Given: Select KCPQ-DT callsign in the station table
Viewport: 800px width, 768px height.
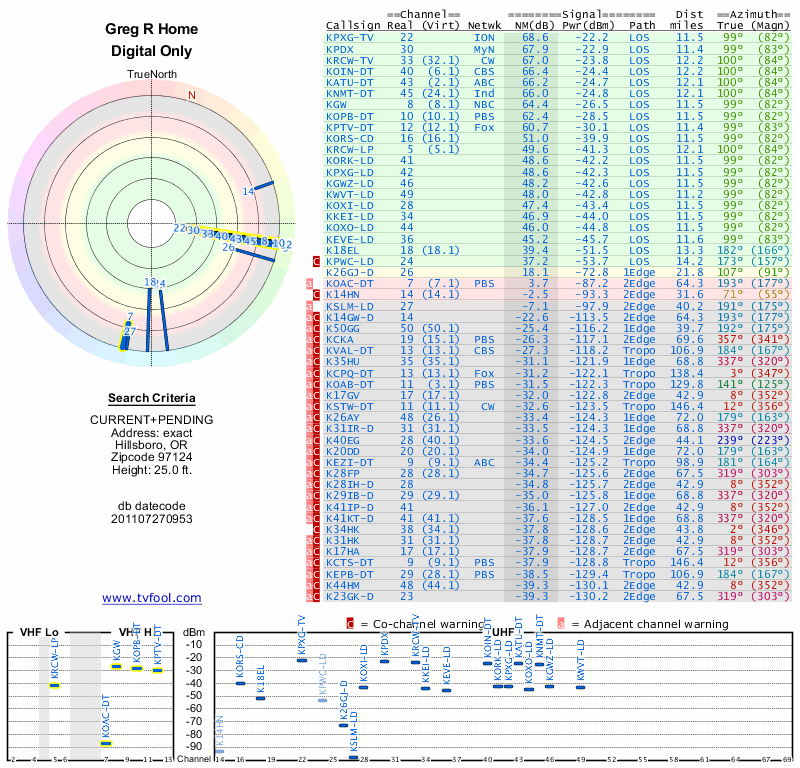Looking at the screenshot, I should click(x=350, y=374).
